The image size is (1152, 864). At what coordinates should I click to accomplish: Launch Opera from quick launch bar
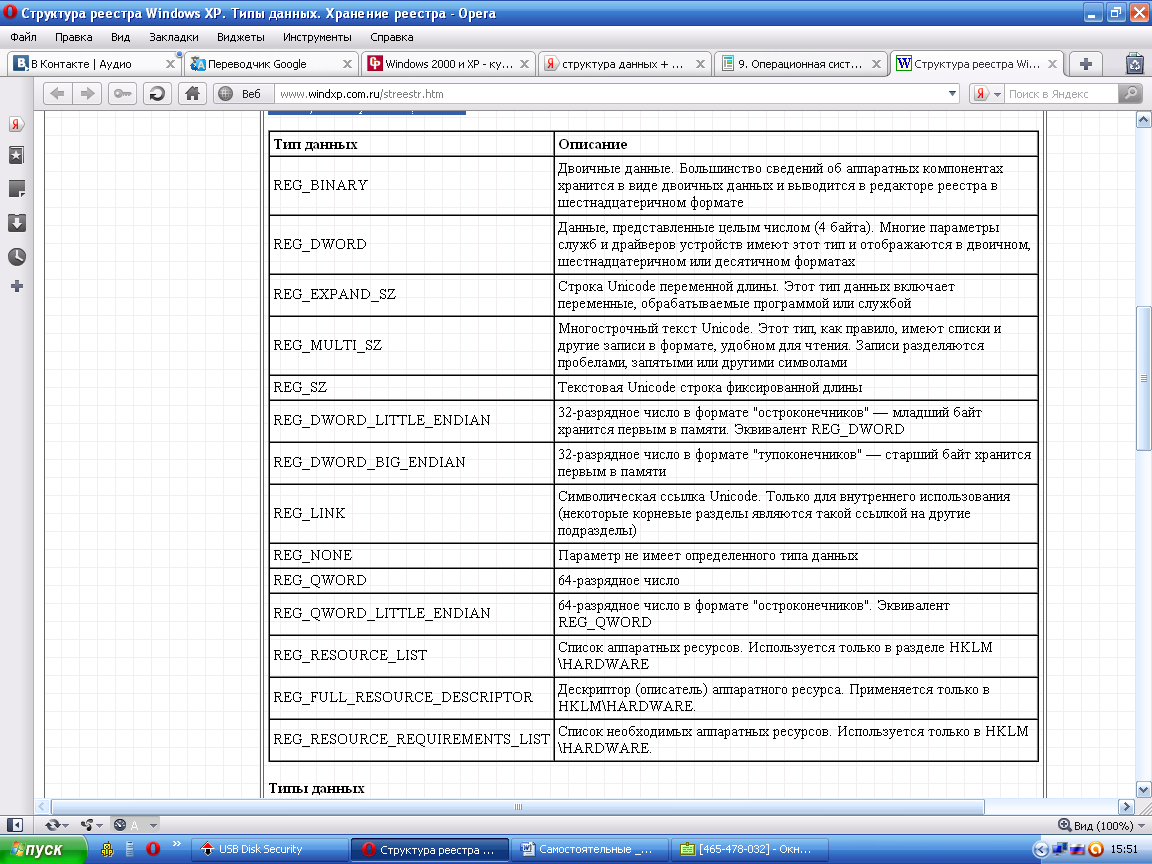[x=153, y=849]
